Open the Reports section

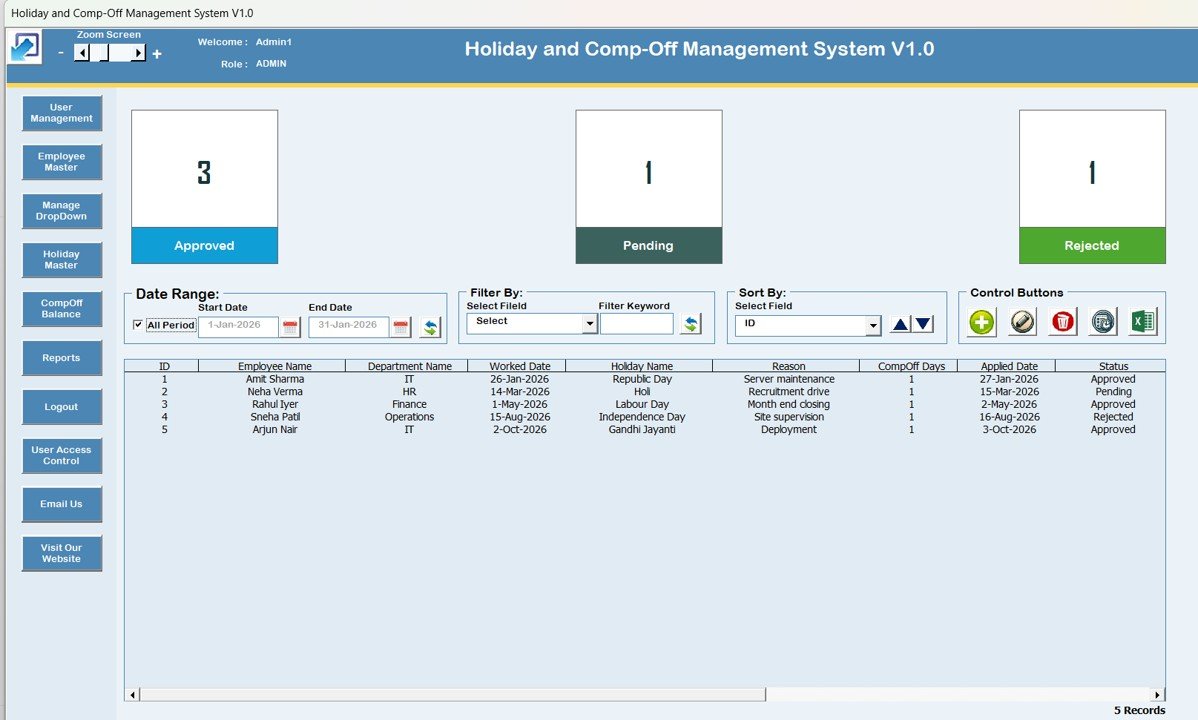[x=61, y=358]
